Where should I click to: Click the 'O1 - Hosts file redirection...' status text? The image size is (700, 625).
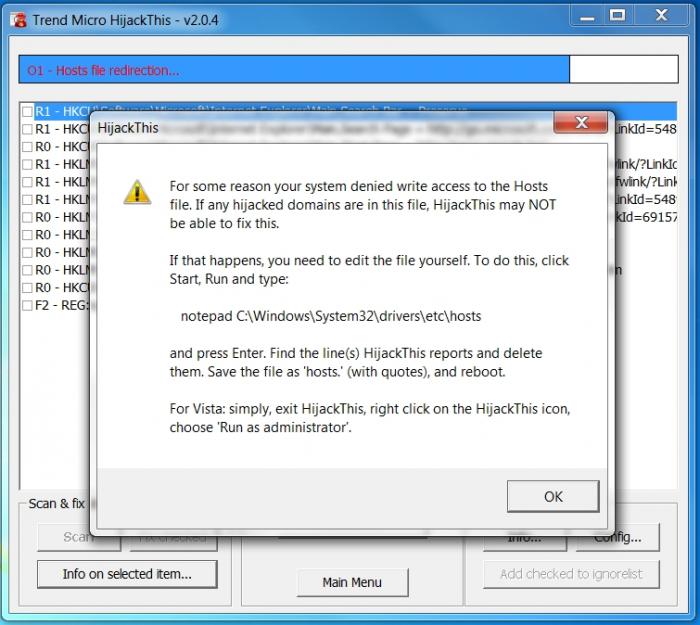103,71
